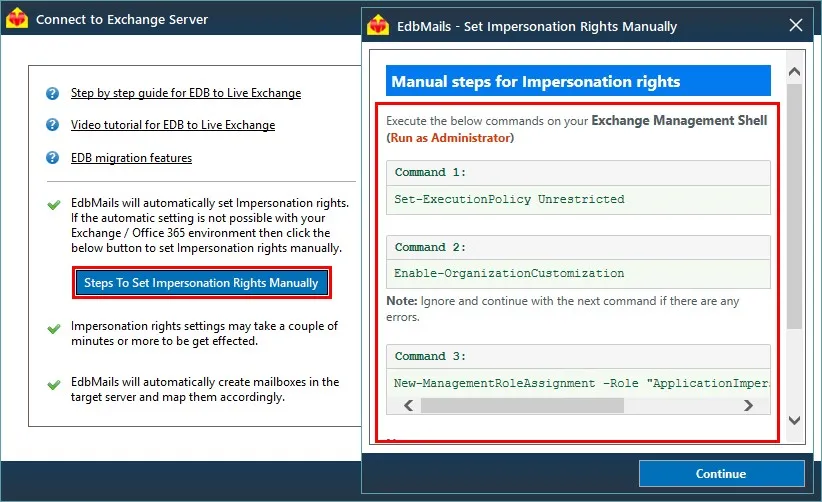Click green checkmark beside automatic Impersonation rights text

(x=53, y=204)
